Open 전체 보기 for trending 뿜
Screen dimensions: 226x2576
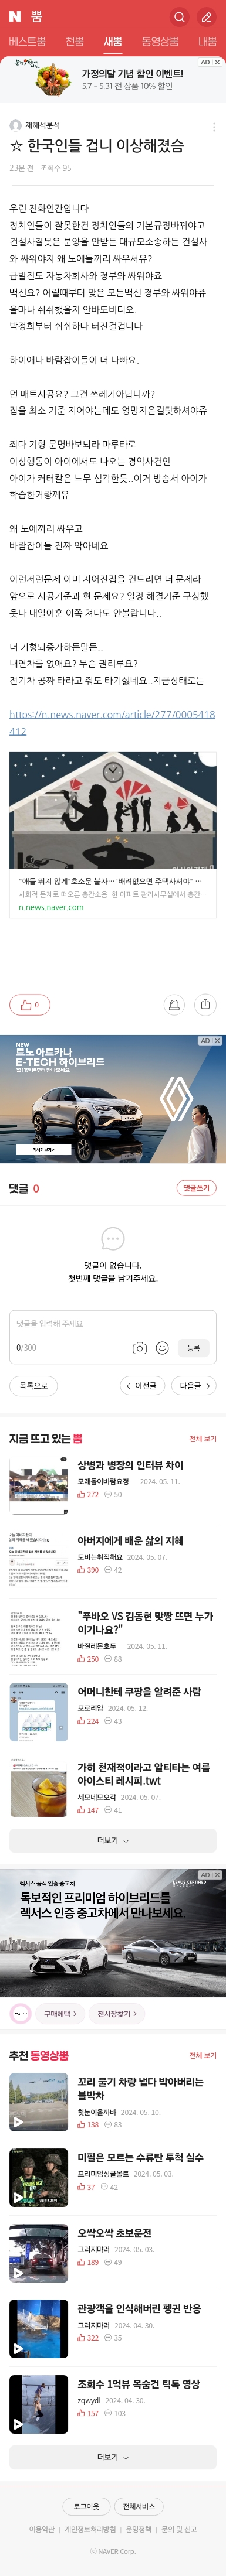(203, 1438)
